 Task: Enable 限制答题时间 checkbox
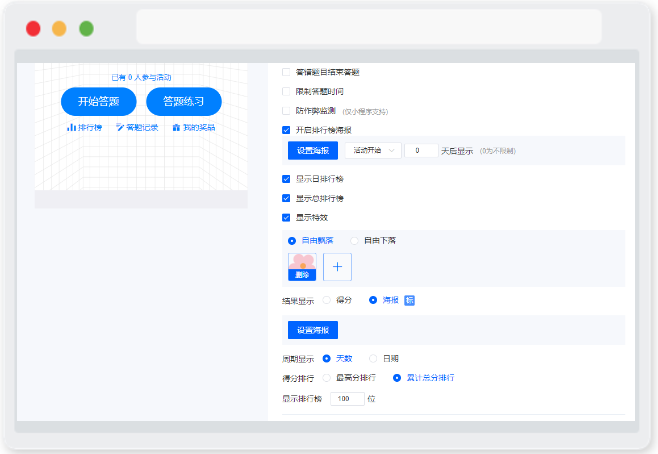[x=286, y=91]
